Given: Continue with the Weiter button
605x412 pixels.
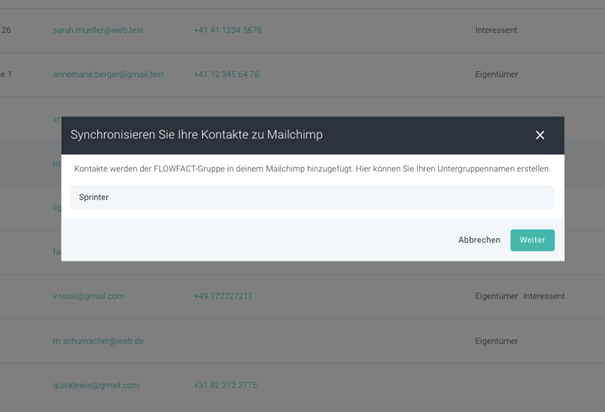Looking at the screenshot, I should point(532,240).
